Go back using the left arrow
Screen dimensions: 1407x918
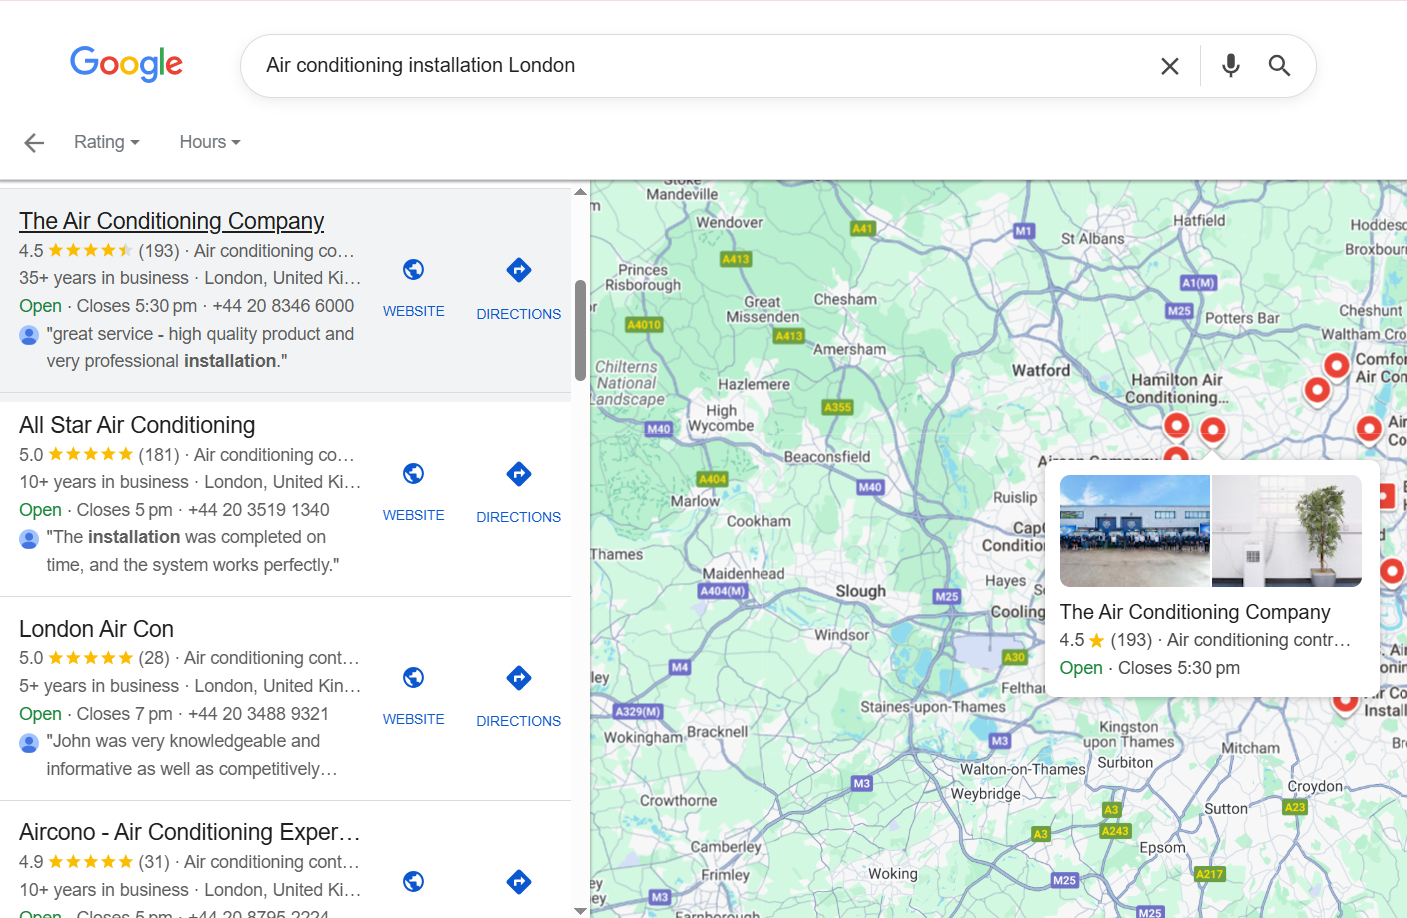(34, 143)
